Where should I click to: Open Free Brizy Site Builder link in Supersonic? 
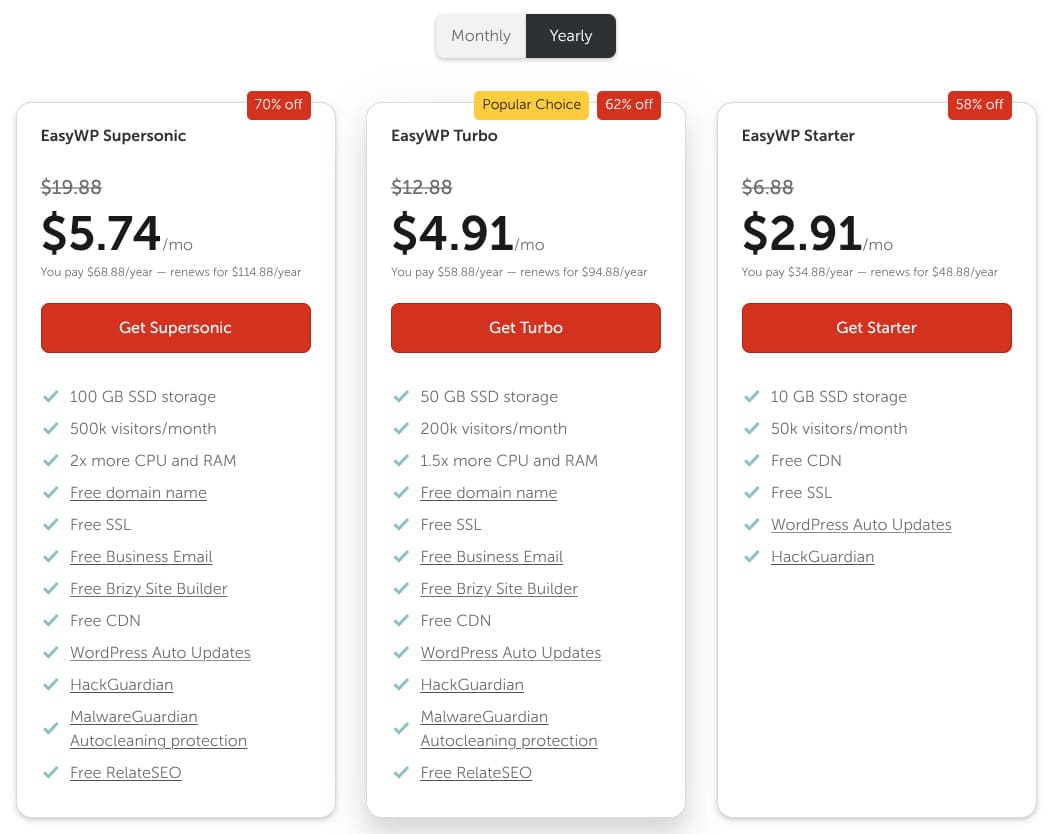point(148,589)
